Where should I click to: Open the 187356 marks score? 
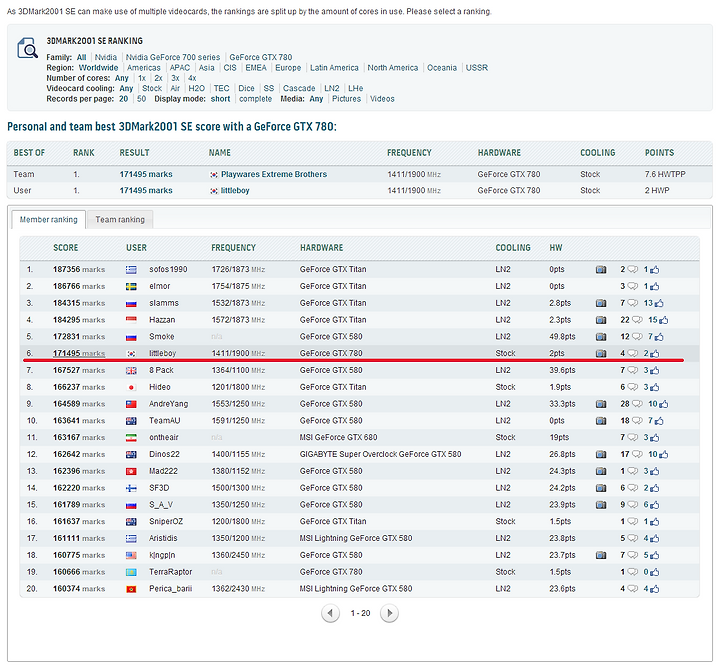[79, 269]
